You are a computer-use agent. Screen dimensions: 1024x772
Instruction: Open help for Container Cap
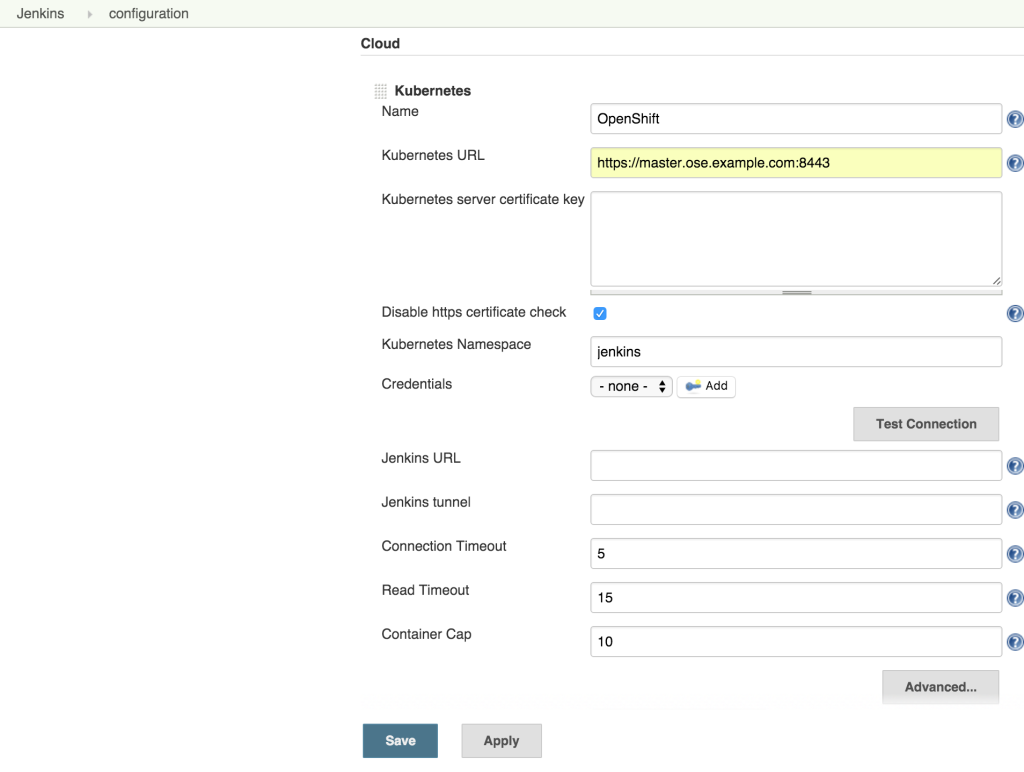[1015, 641]
